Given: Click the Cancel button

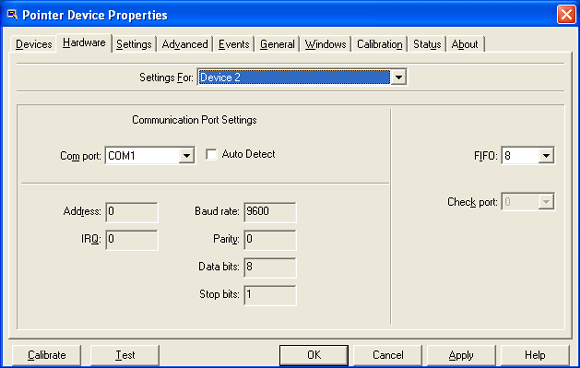Looking at the screenshot, I should tap(388, 355).
